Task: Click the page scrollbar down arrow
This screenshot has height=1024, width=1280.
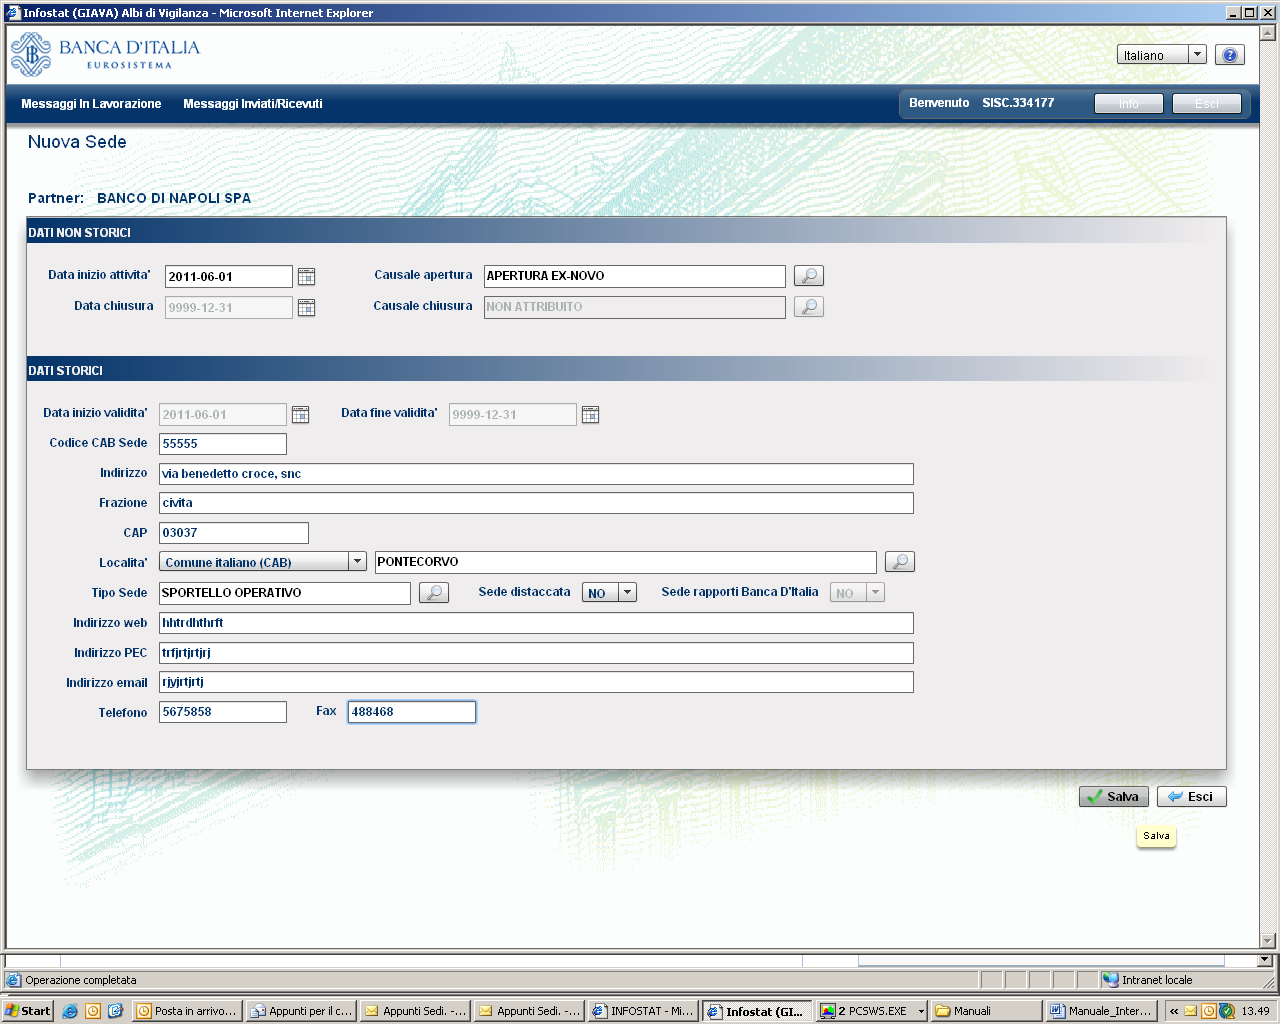Action: (1268, 940)
